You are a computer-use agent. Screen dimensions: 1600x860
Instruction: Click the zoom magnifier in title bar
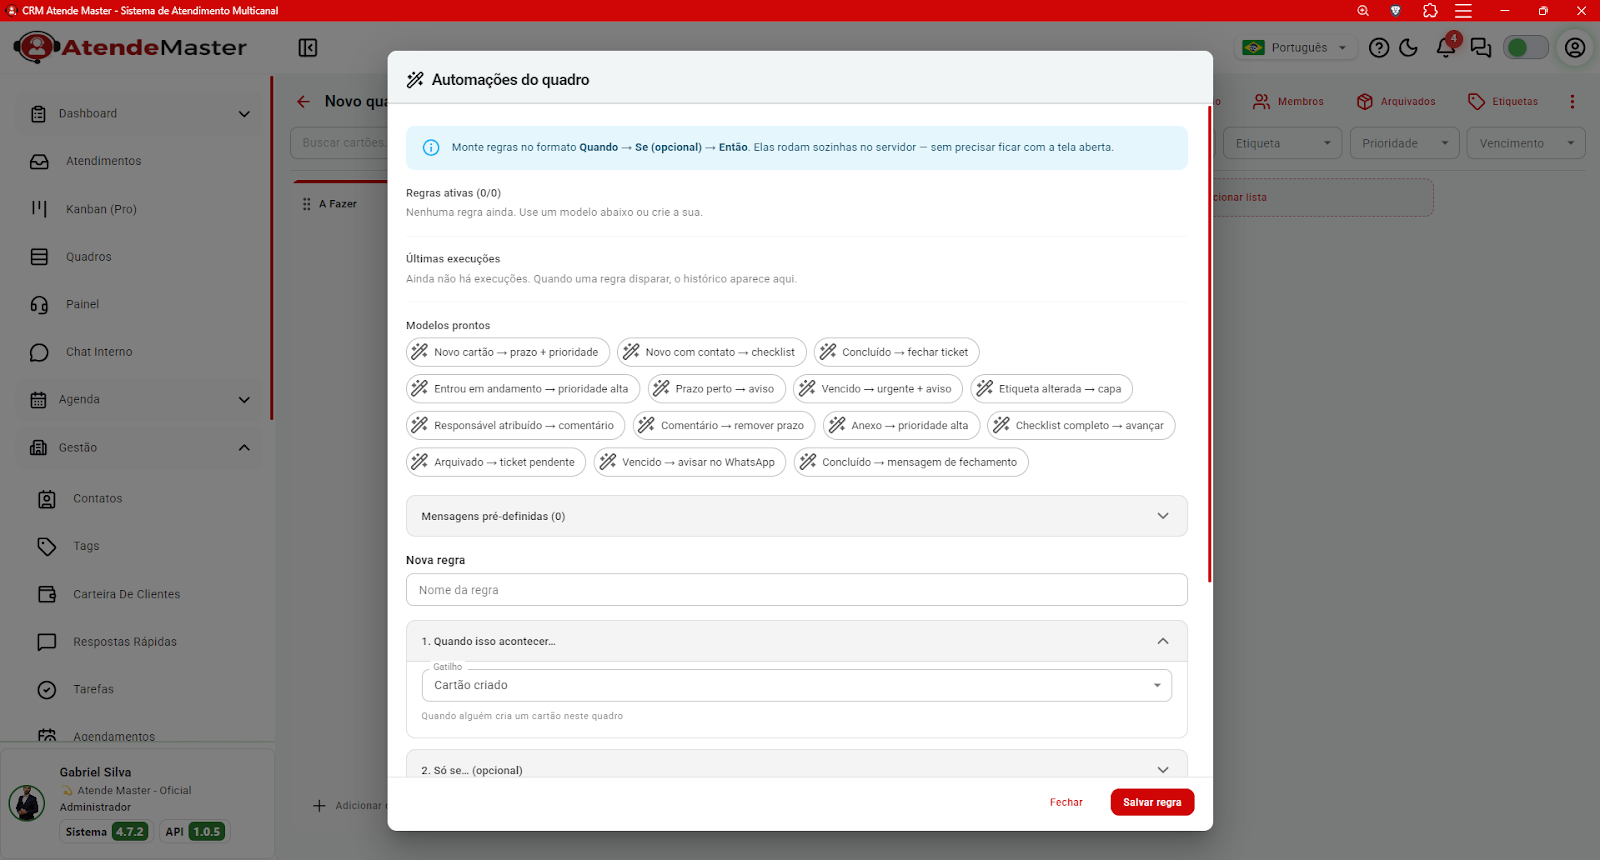coord(1363,11)
